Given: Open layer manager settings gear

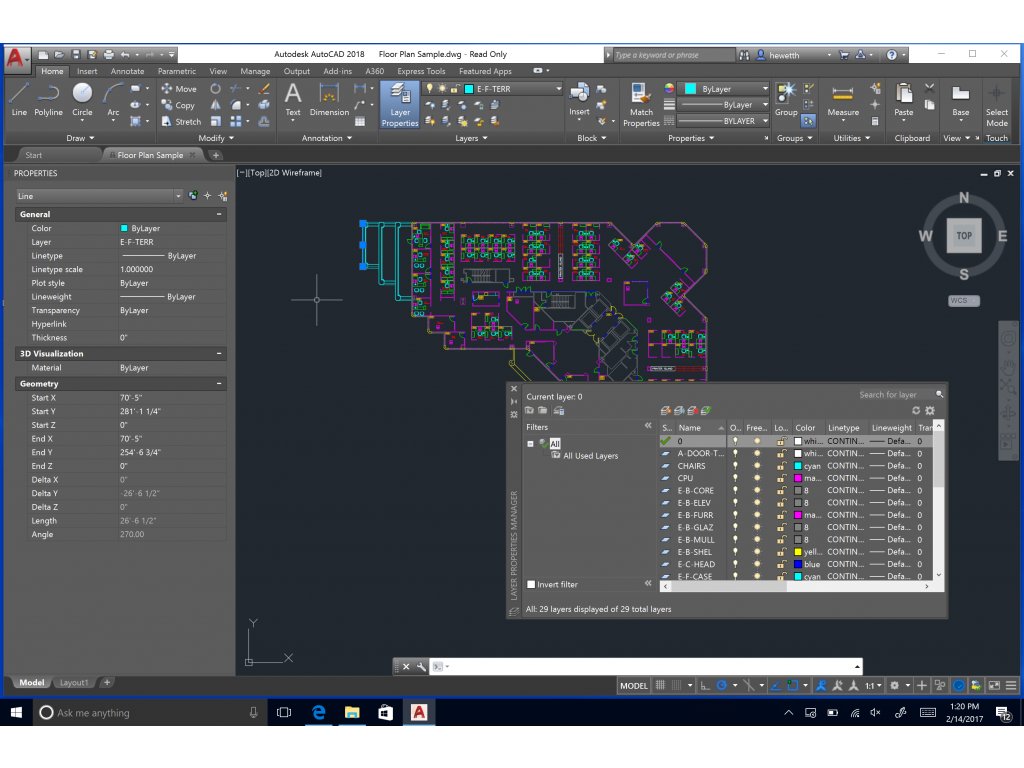Looking at the screenshot, I should [930, 411].
